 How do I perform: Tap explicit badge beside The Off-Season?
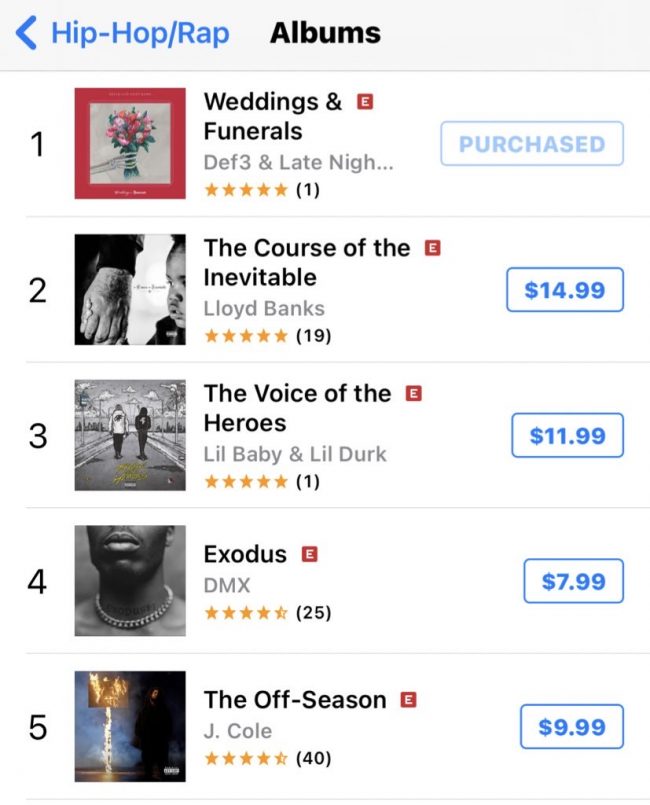point(408,700)
